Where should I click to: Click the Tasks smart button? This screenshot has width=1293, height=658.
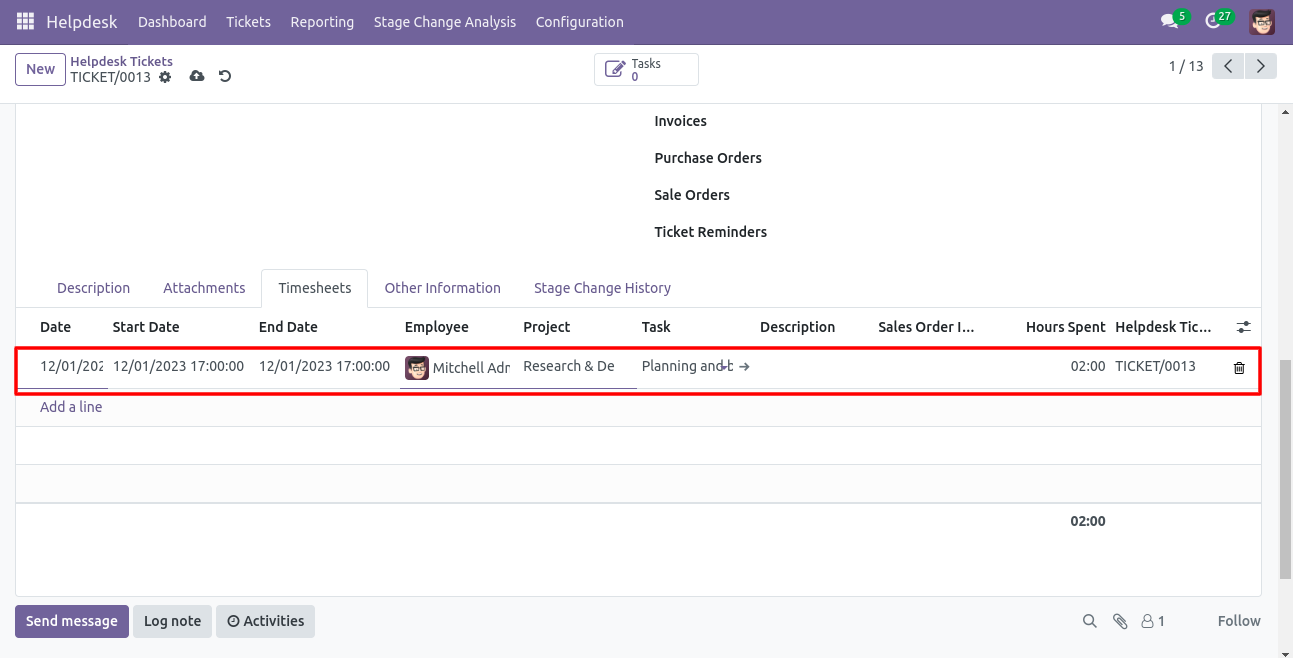tap(646, 69)
